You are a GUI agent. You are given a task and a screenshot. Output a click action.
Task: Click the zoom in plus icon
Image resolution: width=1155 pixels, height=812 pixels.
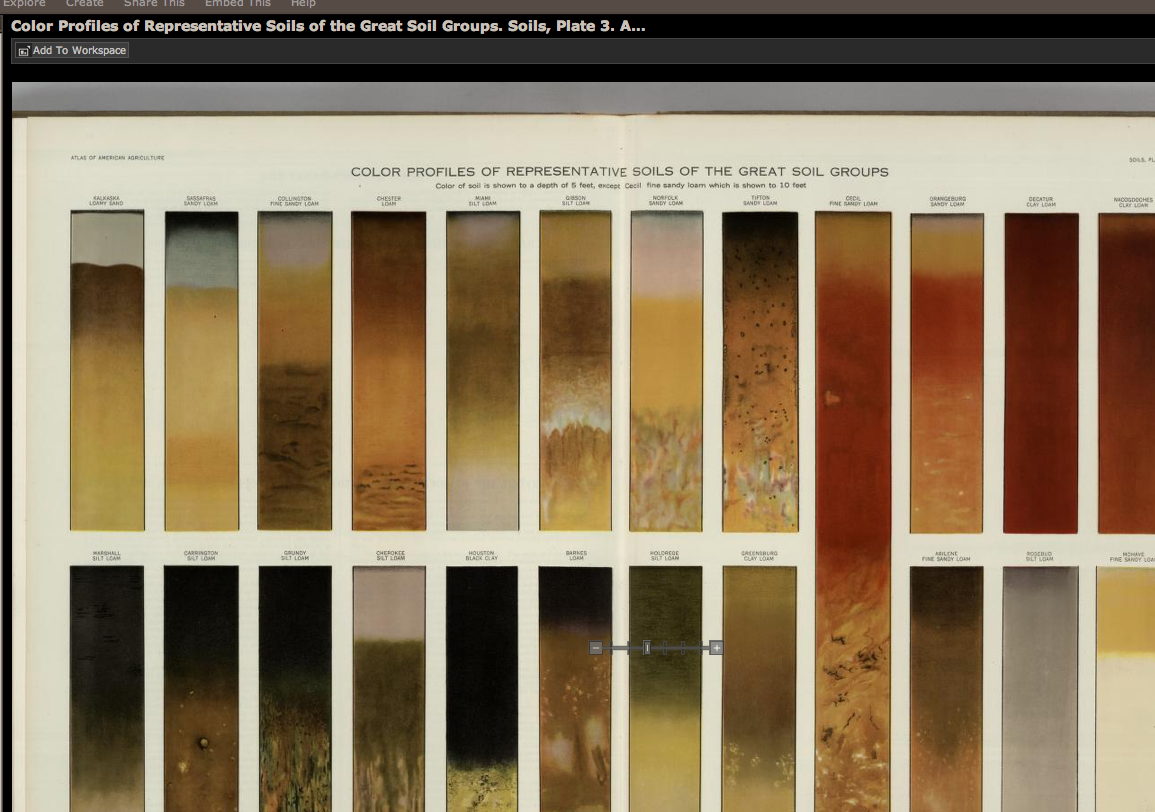tap(716, 648)
